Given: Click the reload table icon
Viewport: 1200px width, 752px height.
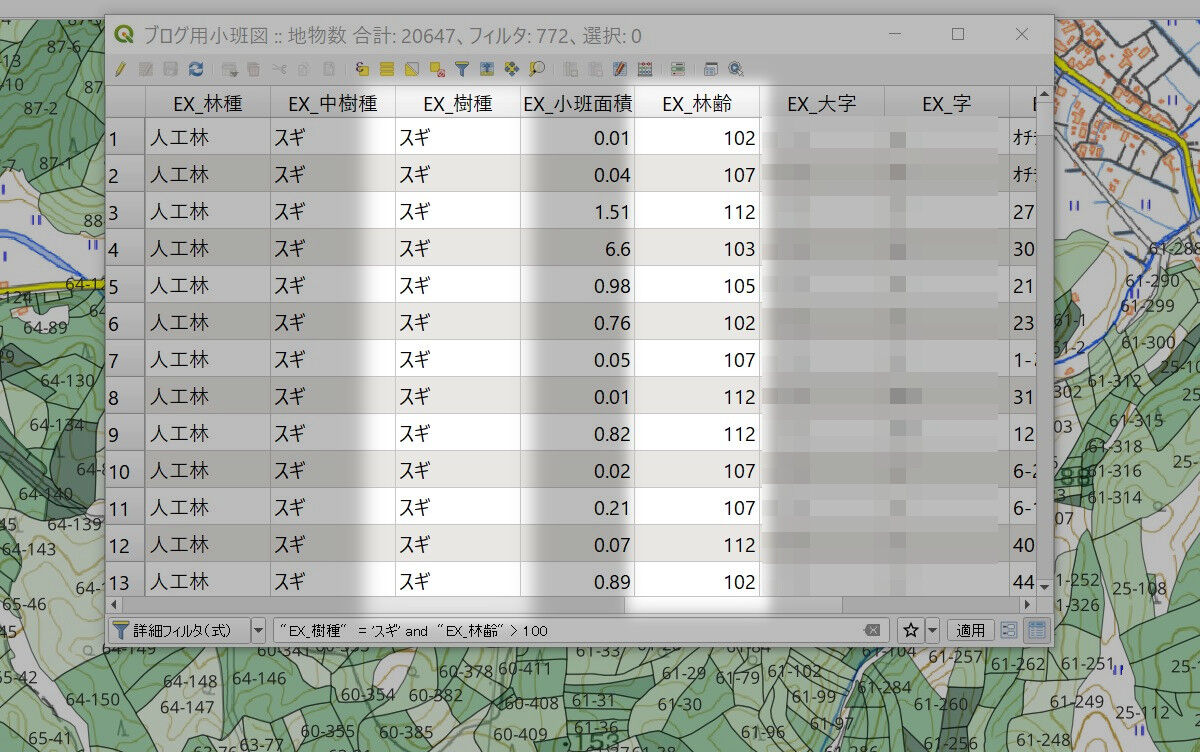Looking at the screenshot, I should 196,69.
